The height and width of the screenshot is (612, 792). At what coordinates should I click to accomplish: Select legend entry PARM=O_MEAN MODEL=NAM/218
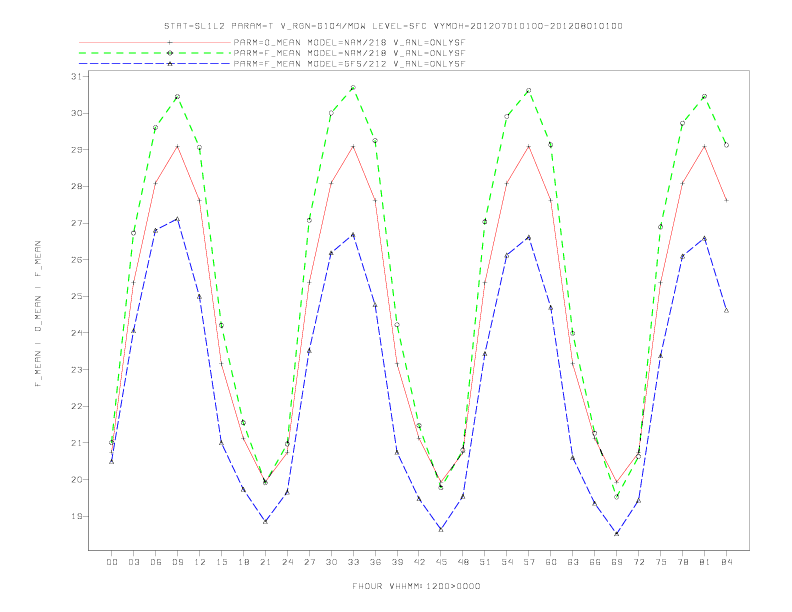tap(349, 42)
